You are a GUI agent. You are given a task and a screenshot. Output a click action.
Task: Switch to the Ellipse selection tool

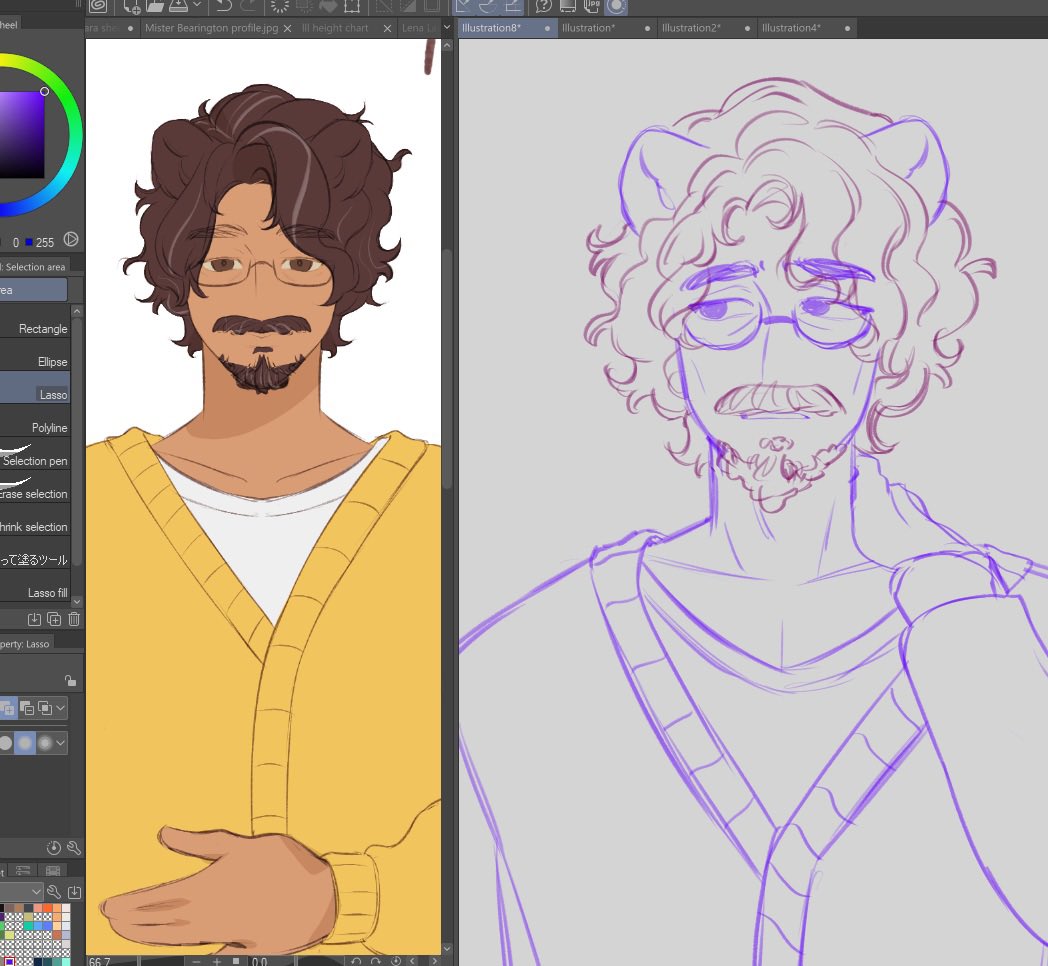coord(42,361)
